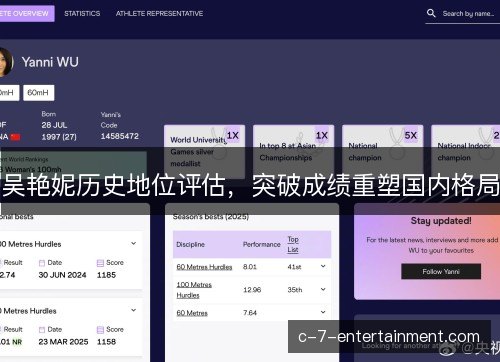
Task: Expand the 60 Metres Hurdles 8.01 row
Action: (x=323, y=266)
